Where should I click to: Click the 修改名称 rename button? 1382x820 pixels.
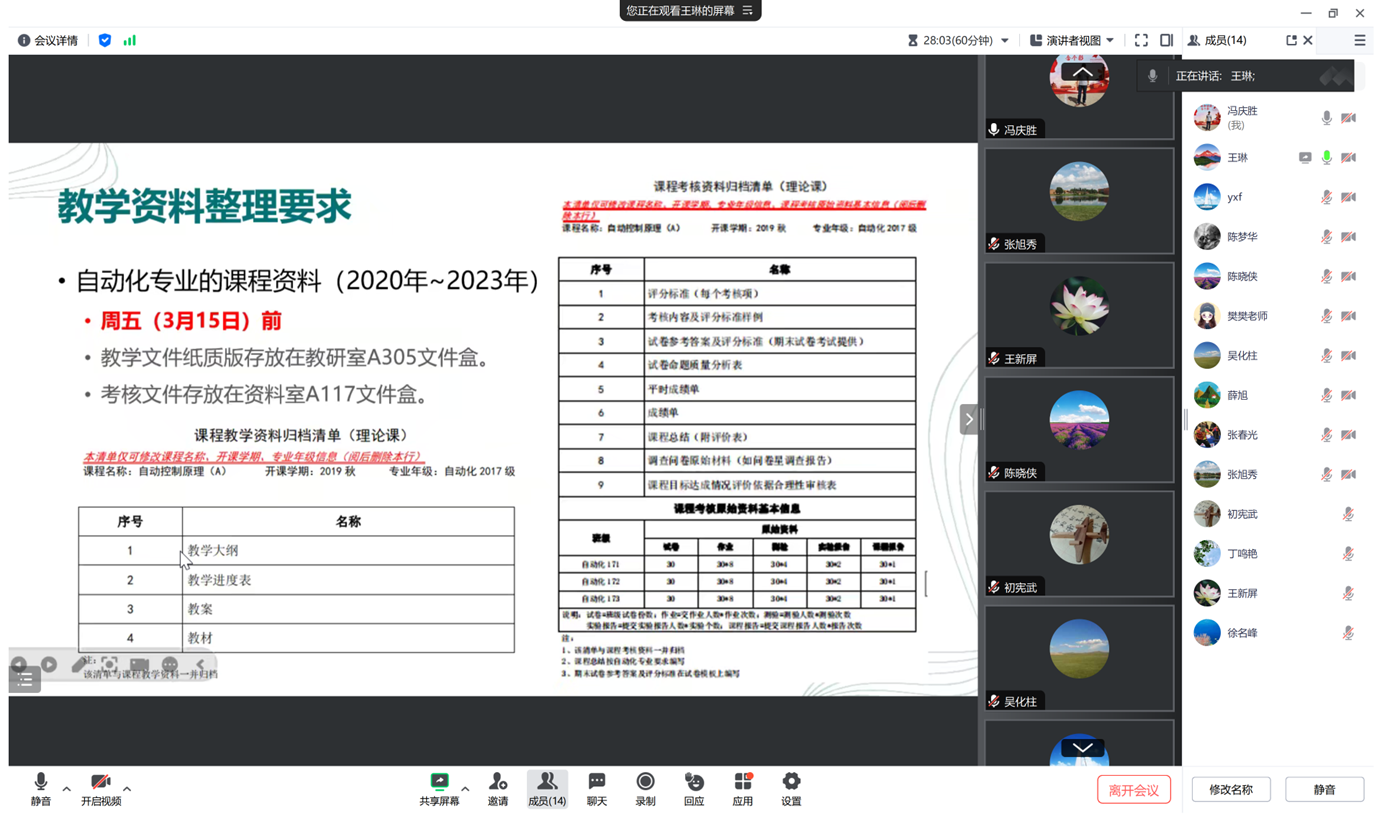coord(1230,790)
